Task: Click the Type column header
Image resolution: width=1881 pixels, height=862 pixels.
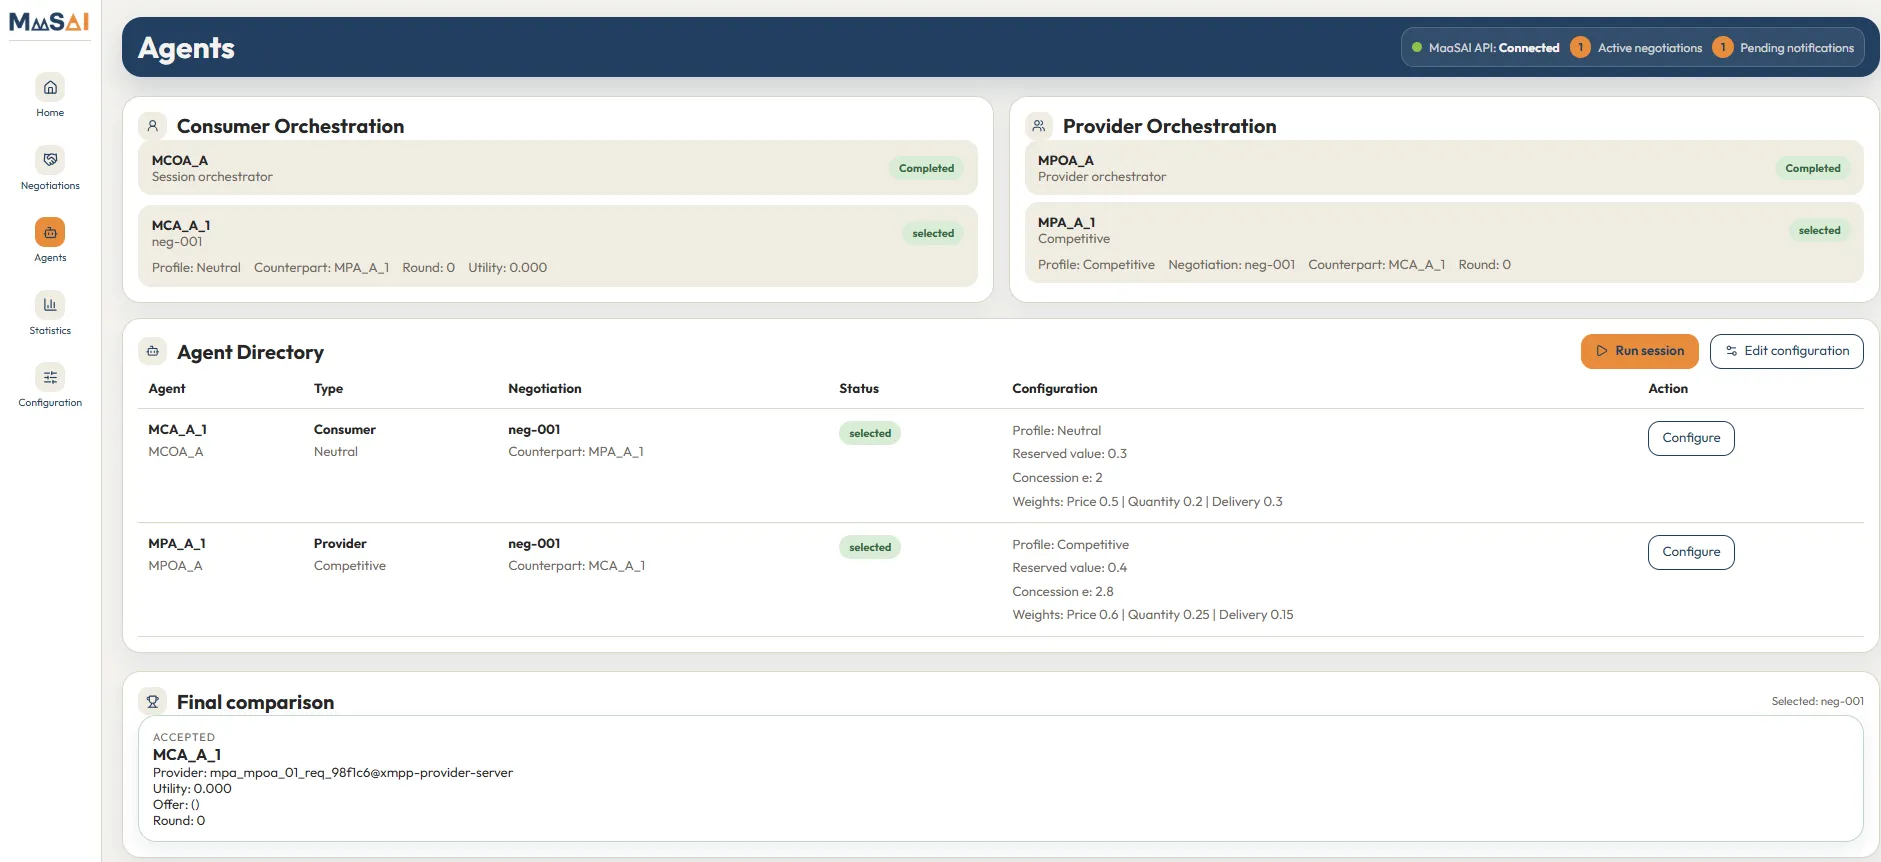Action: click(328, 389)
